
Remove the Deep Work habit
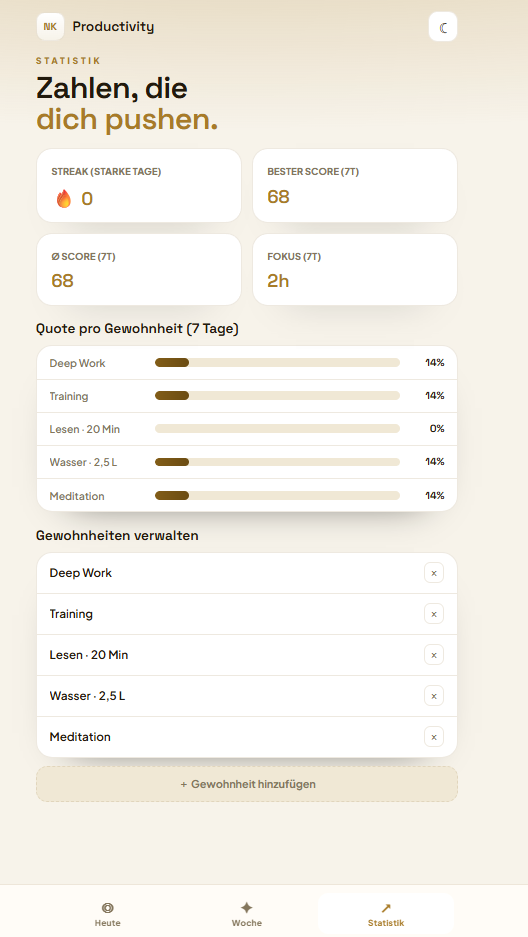tap(434, 573)
